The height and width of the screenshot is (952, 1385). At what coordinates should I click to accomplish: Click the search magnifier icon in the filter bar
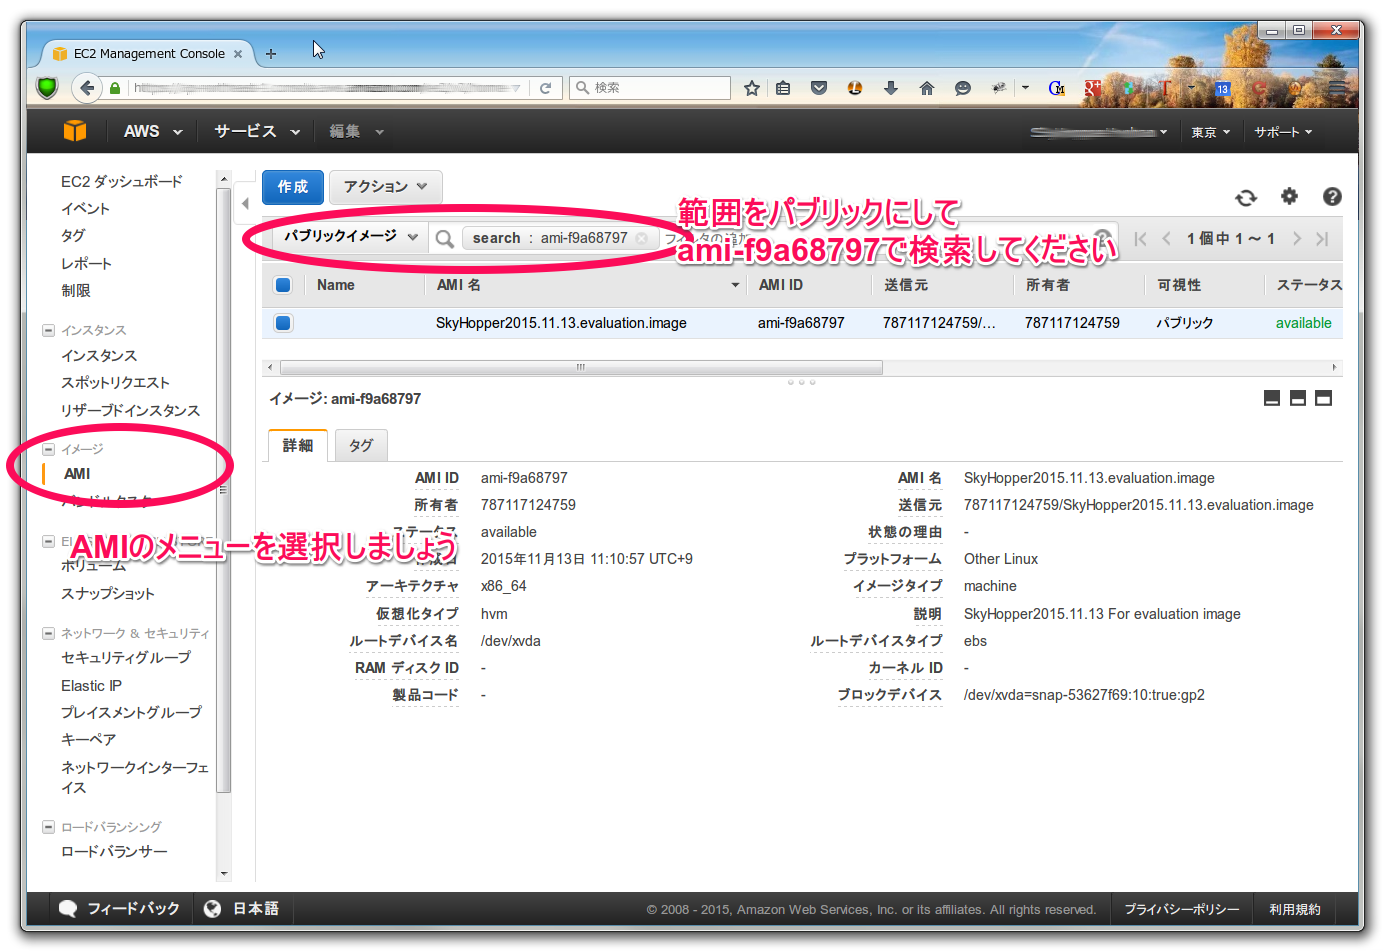[x=445, y=238]
